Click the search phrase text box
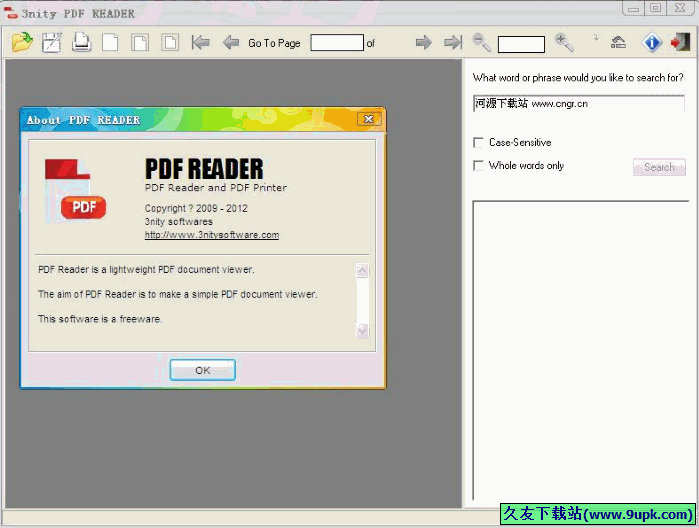The height and width of the screenshot is (528, 699). (x=579, y=103)
